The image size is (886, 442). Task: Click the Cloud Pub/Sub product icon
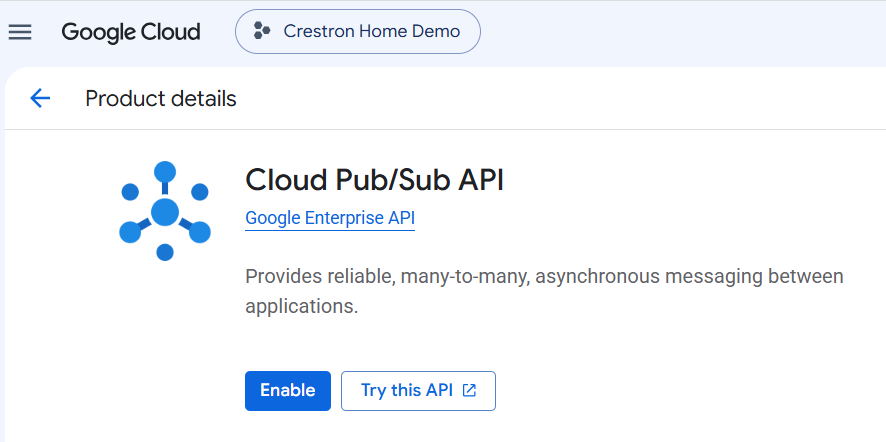[164, 211]
